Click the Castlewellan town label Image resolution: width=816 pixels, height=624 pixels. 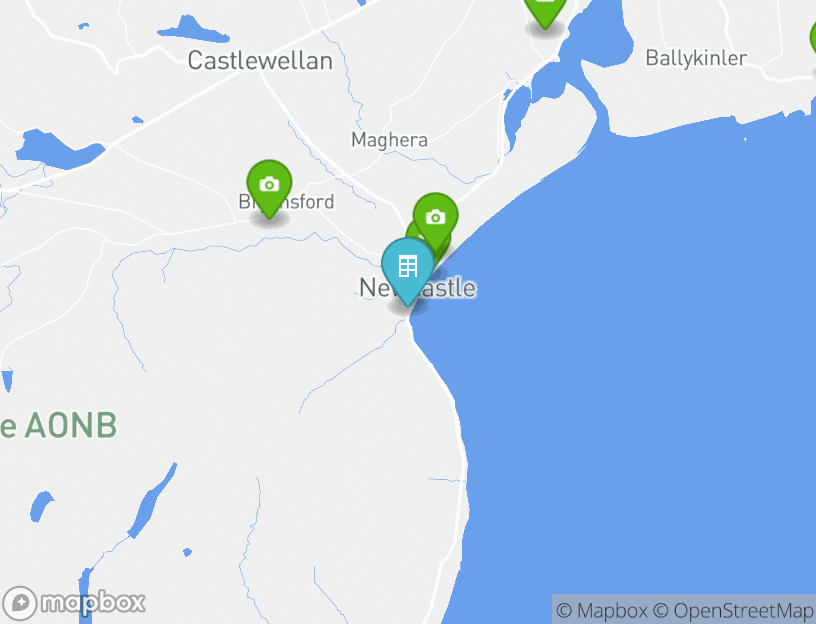pos(260,61)
